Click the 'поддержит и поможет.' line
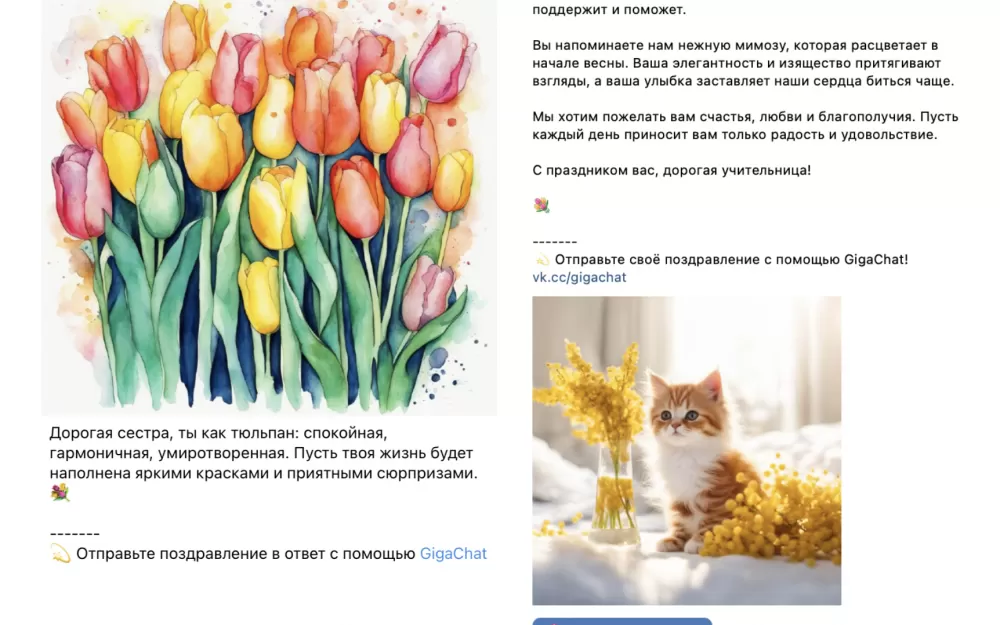The width and height of the screenshot is (1000, 625). click(609, 10)
